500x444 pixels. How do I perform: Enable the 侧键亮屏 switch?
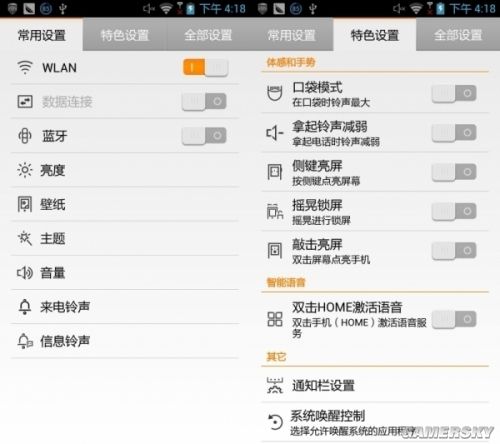coord(454,172)
